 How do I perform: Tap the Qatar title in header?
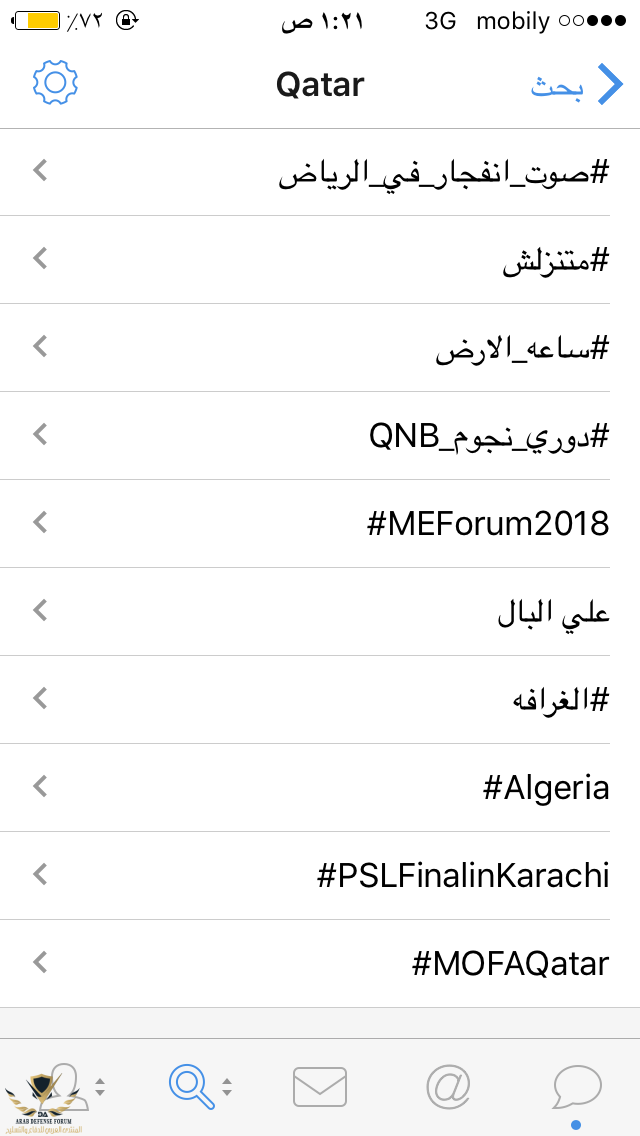[320, 85]
